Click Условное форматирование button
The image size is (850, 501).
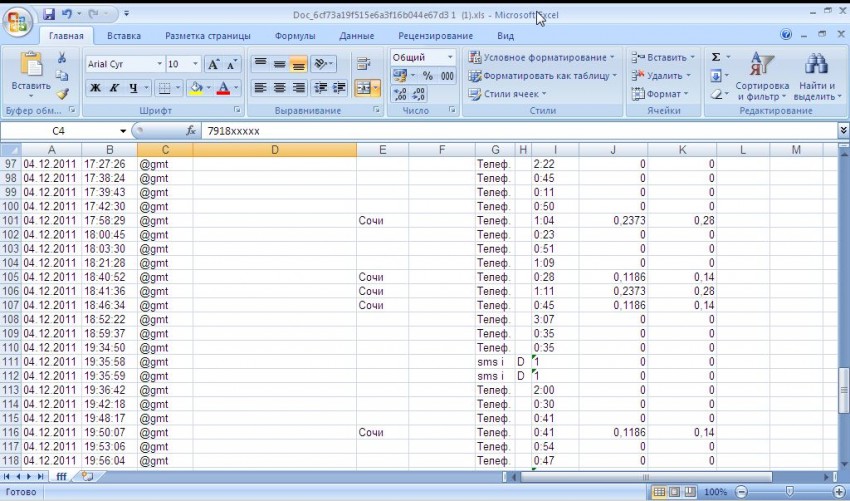541,58
